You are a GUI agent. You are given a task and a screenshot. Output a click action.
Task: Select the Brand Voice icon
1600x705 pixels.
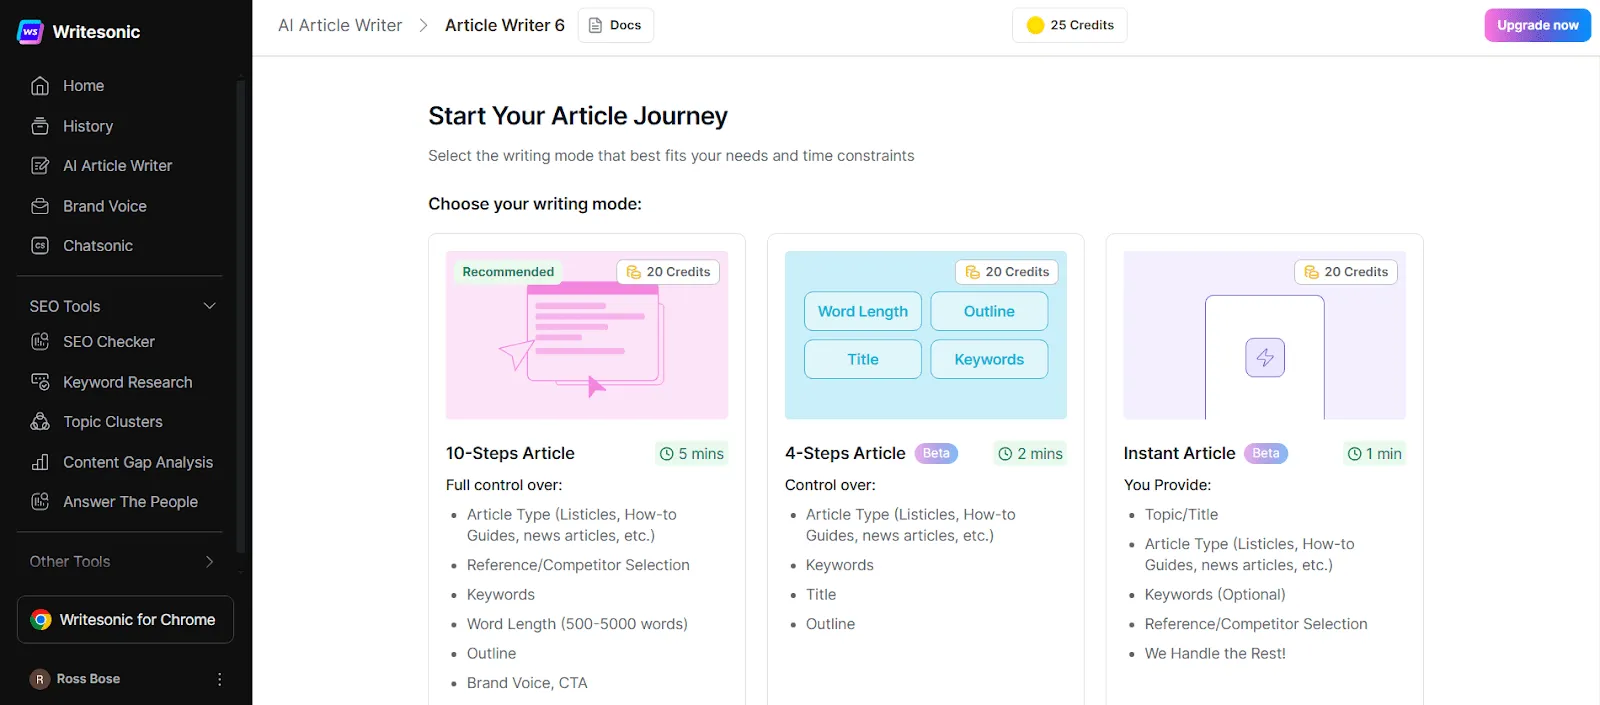(x=40, y=206)
